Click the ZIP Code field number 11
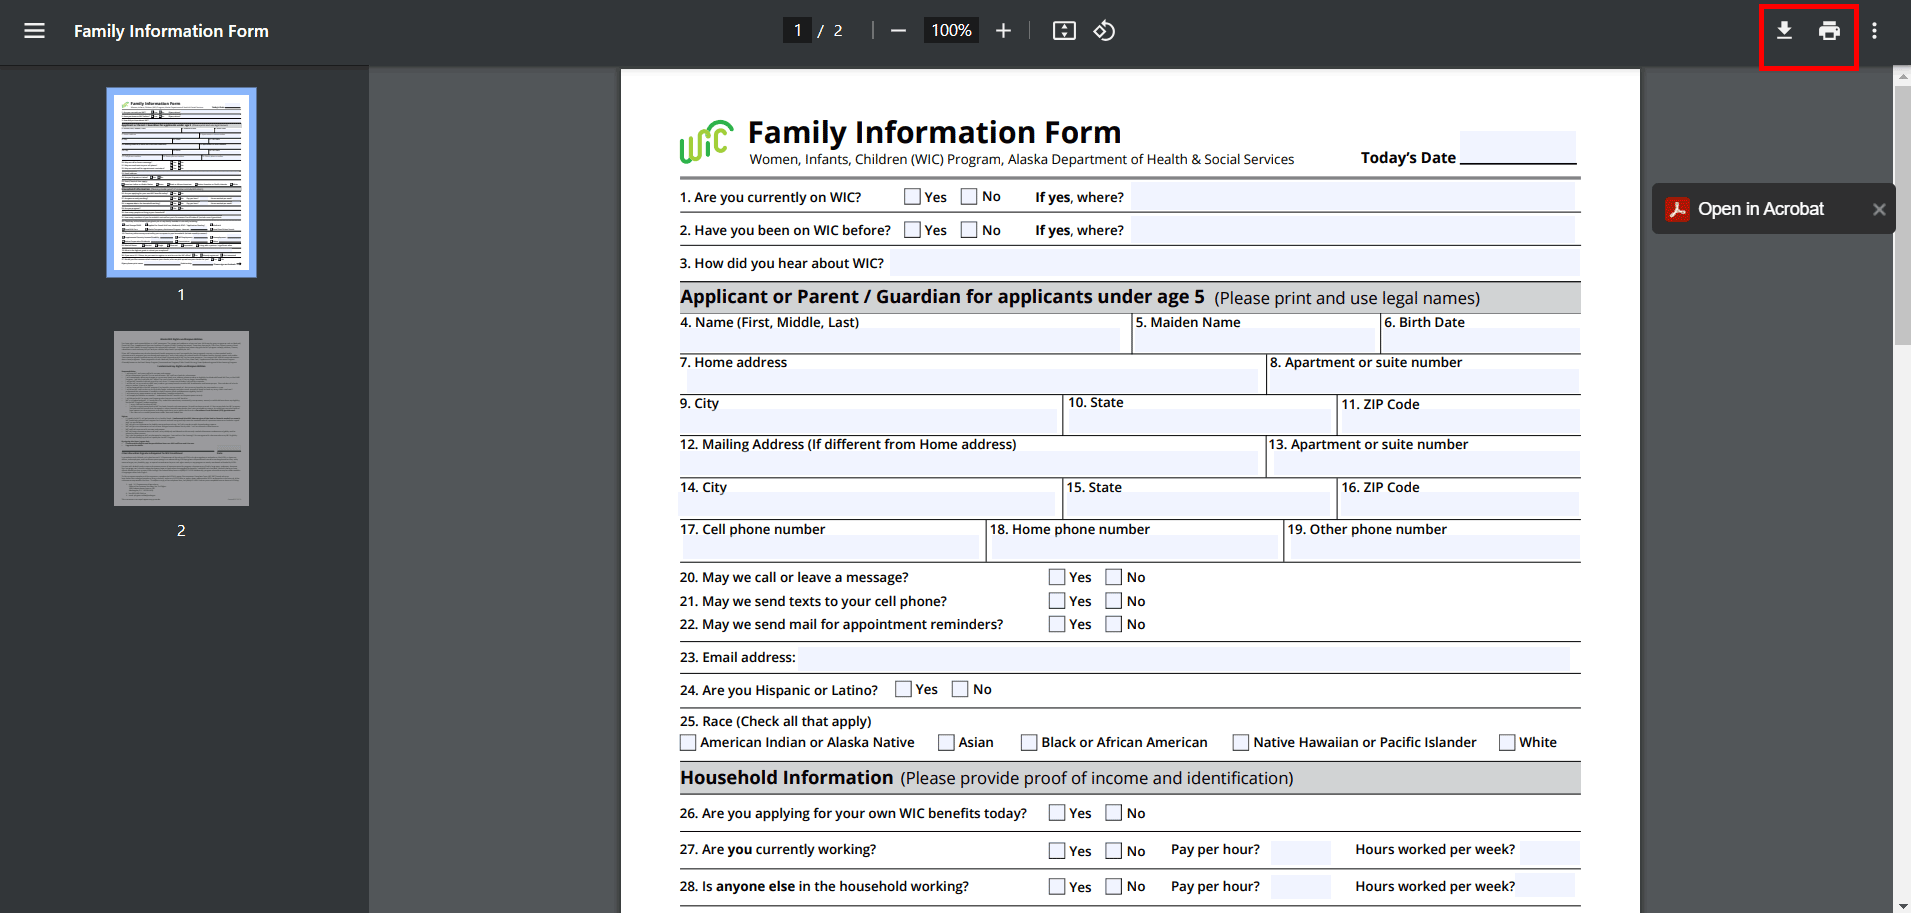Screen dimensions: 1911x913 tap(1460, 421)
